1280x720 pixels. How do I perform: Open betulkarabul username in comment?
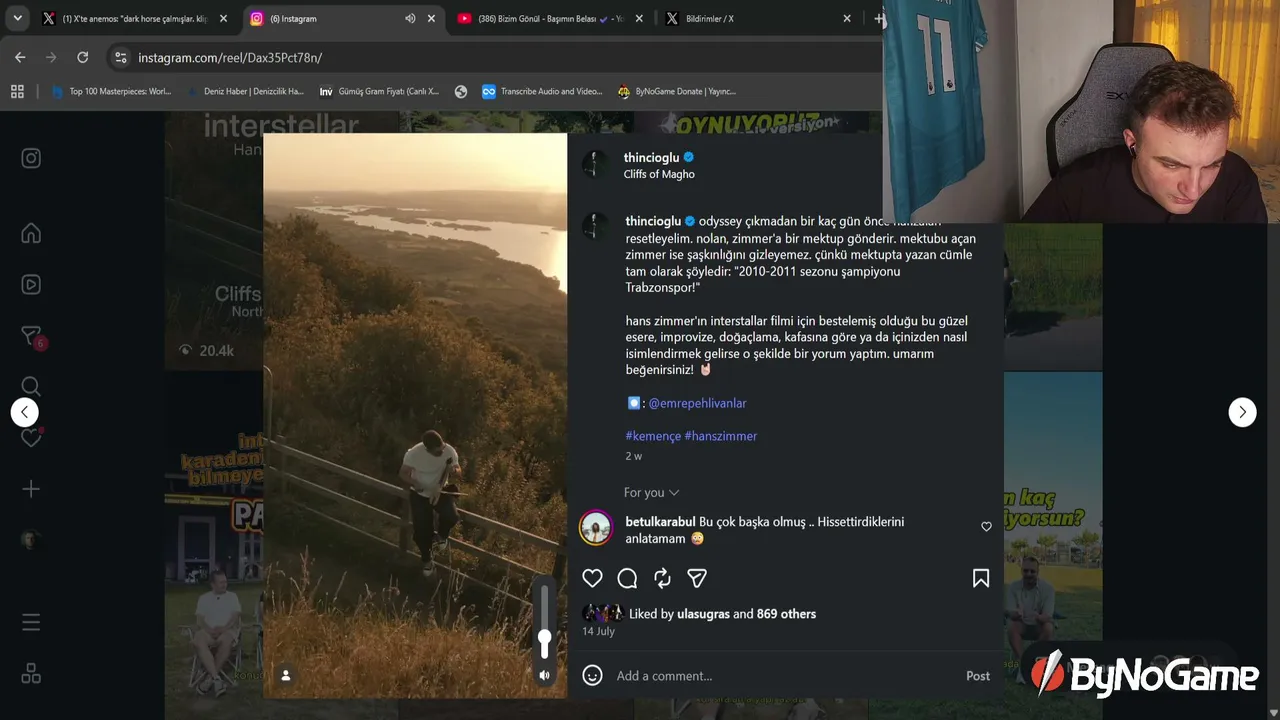pyautogui.click(x=660, y=522)
